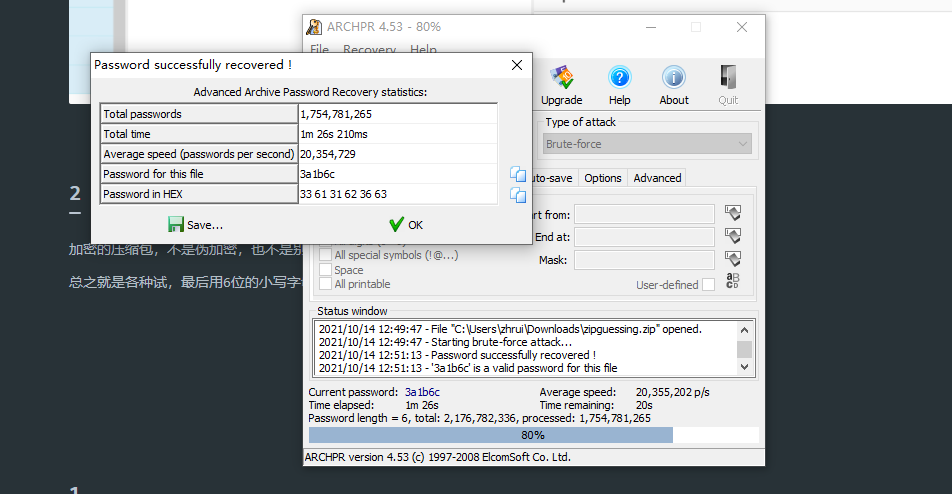Click the status window scroll down arrow

point(744,367)
